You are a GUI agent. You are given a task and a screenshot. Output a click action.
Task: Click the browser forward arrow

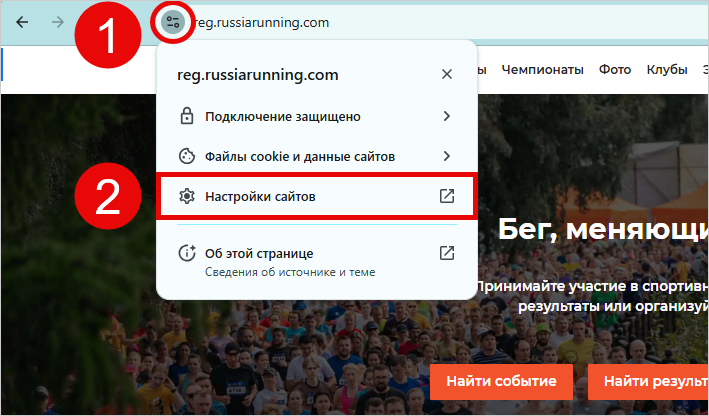(x=57, y=22)
